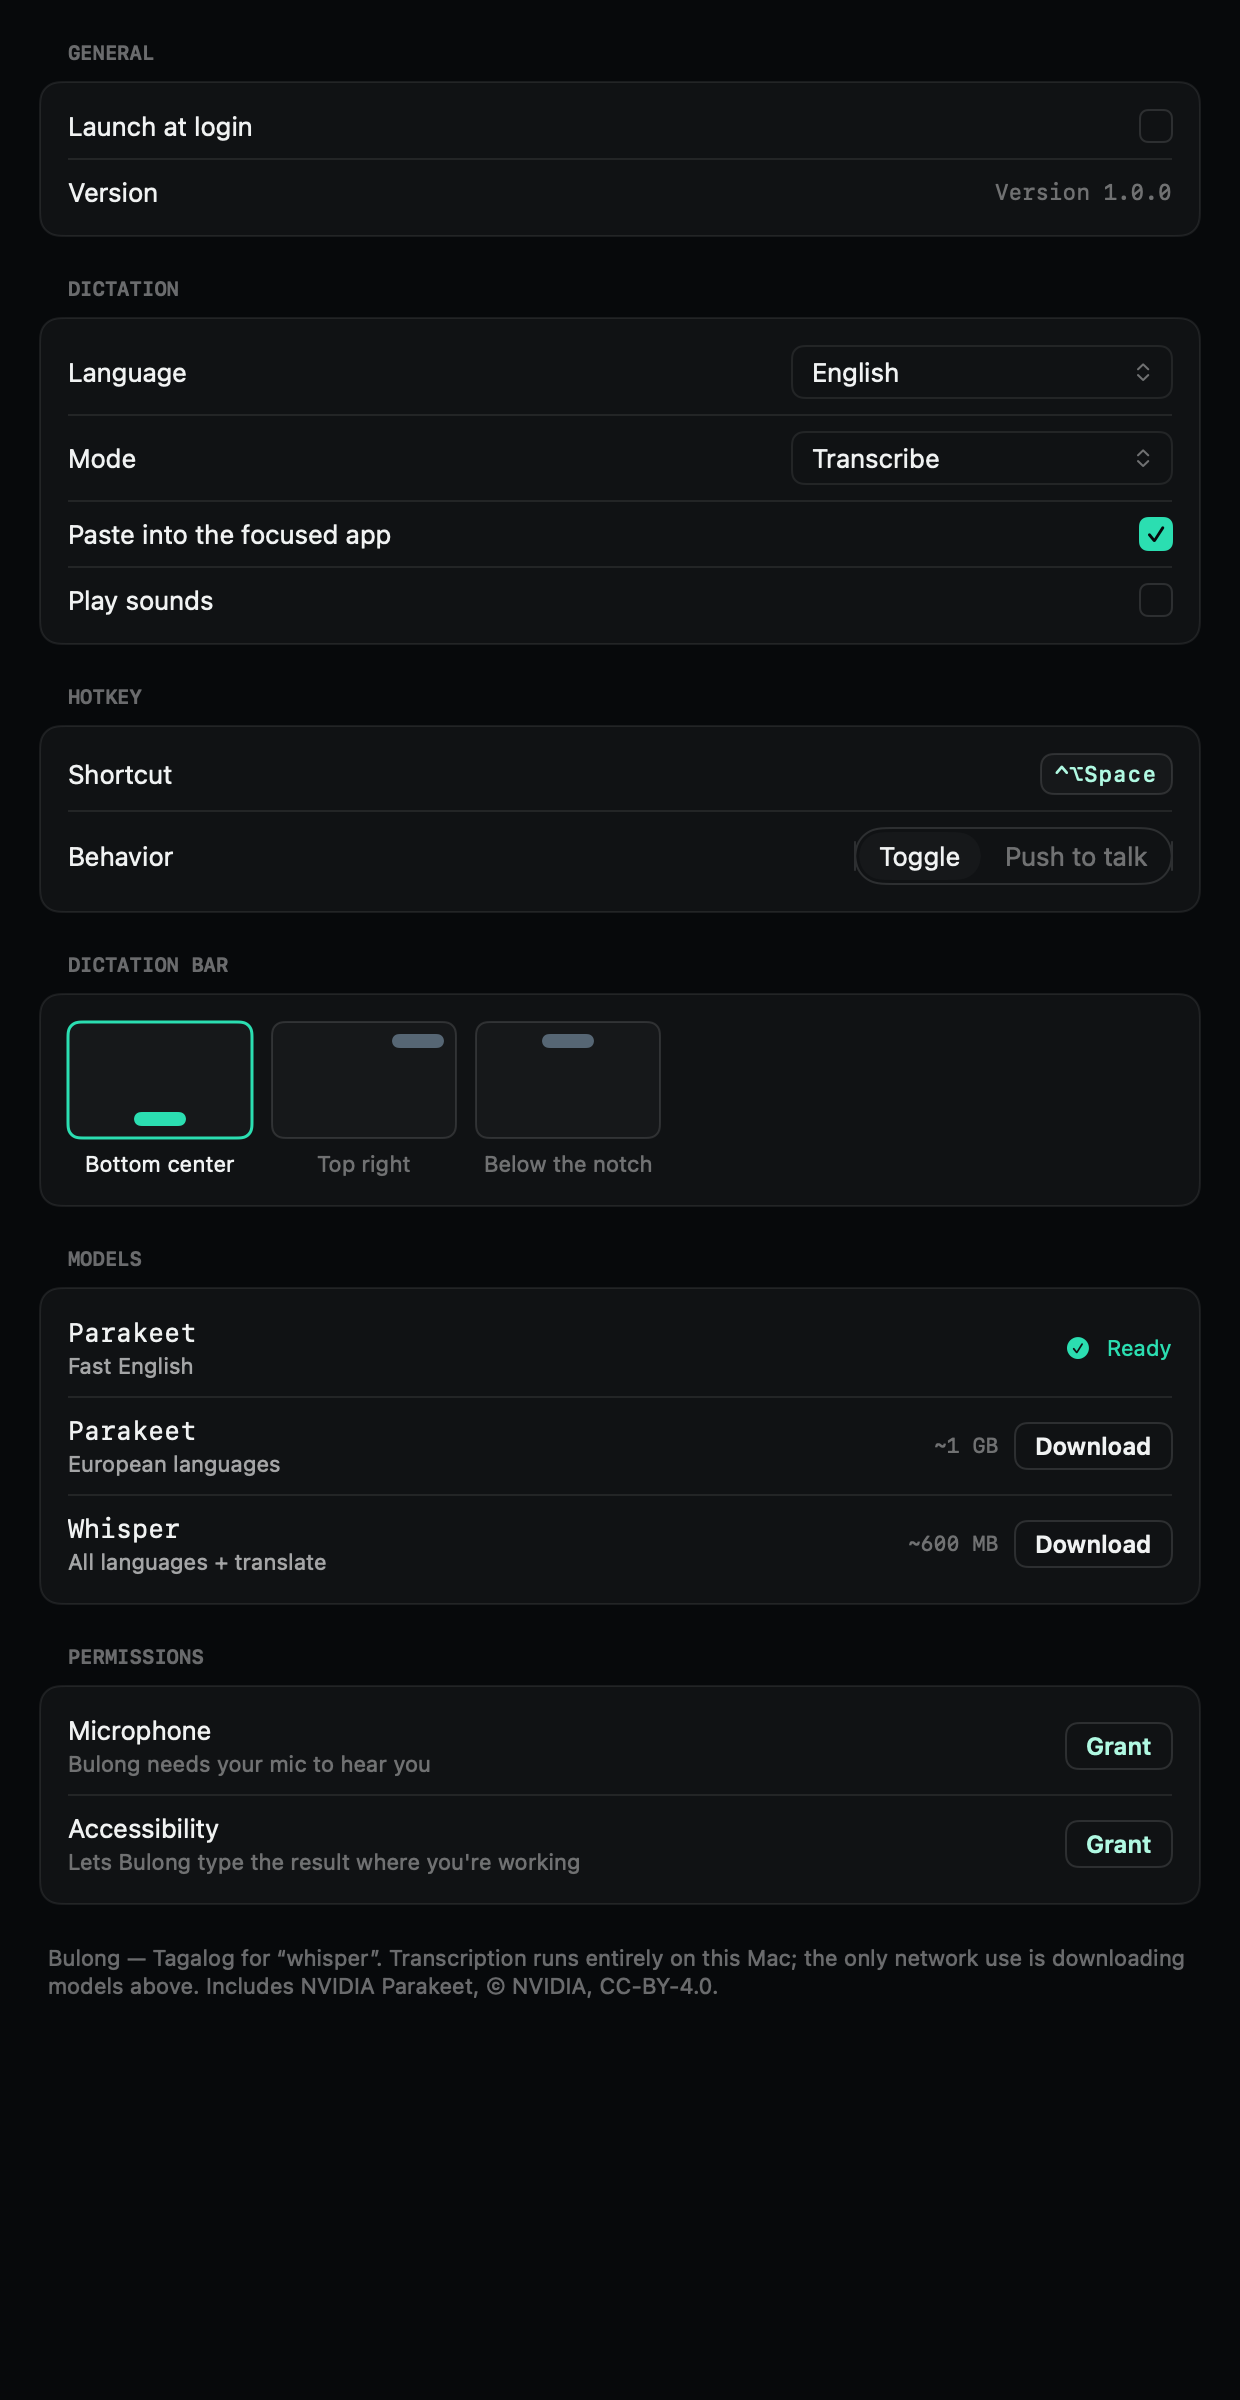Grant Microphone permission
Image resolution: width=1240 pixels, height=2400 pixels.
[x=1118, y=1746]
